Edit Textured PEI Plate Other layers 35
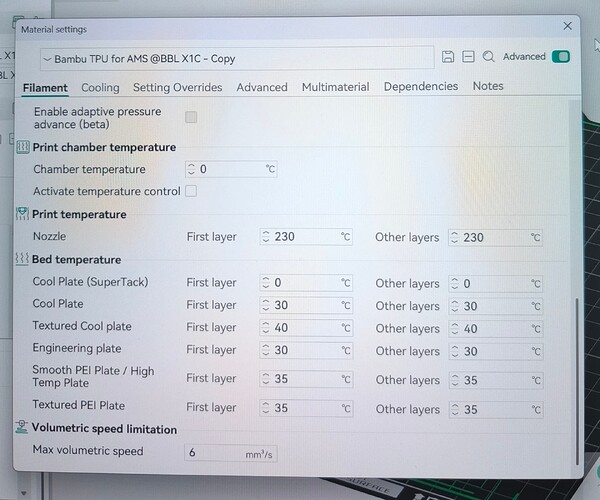This screenshot has height=500, width=600. point(496,409)
